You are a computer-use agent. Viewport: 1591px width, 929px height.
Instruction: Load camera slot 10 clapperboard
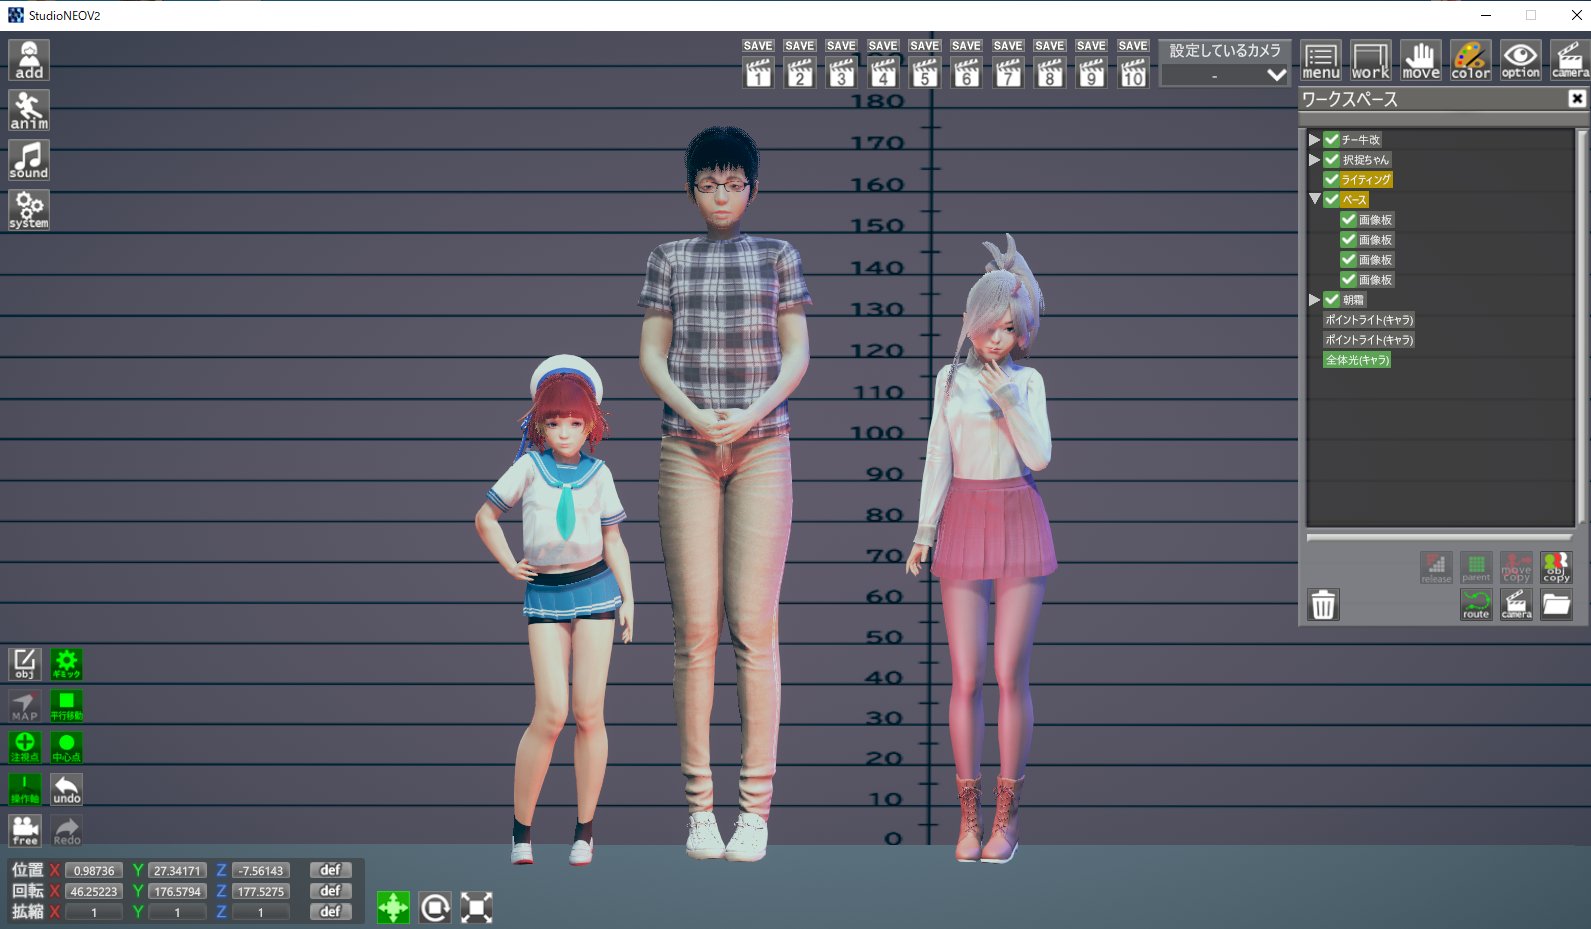coord(1133,73)
